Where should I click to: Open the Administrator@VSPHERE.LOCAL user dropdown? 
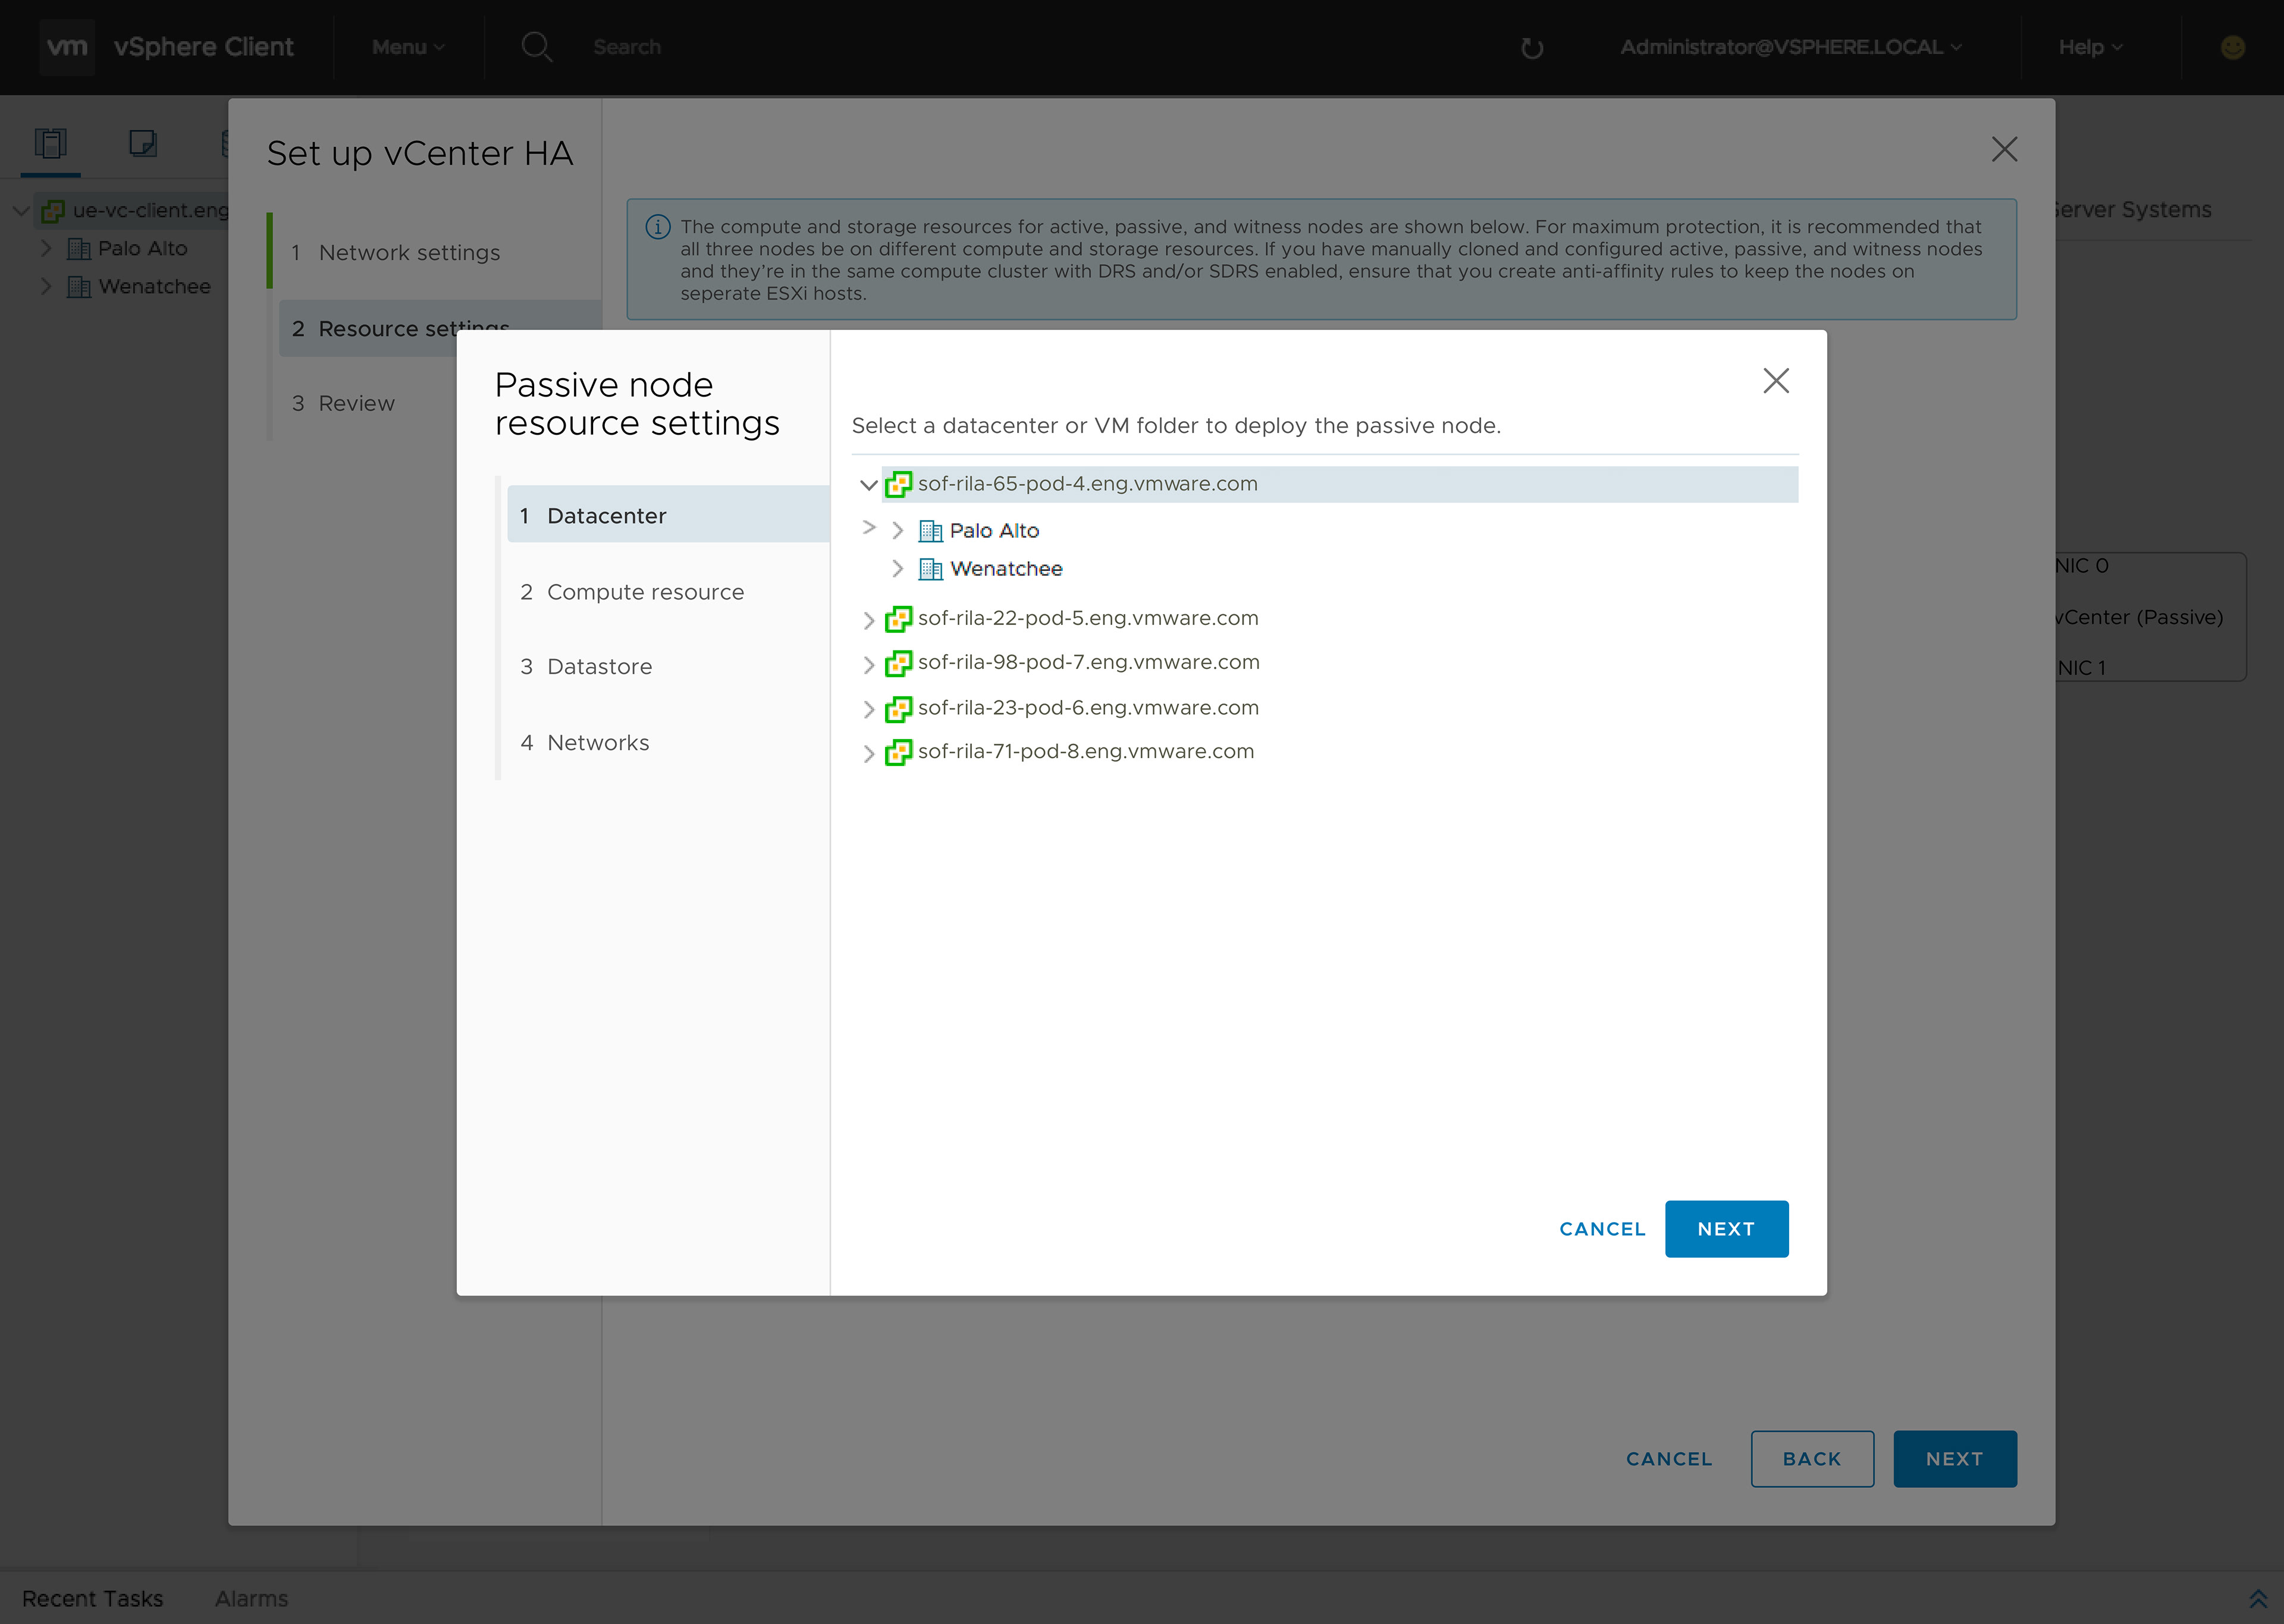tap(1791, 47)
